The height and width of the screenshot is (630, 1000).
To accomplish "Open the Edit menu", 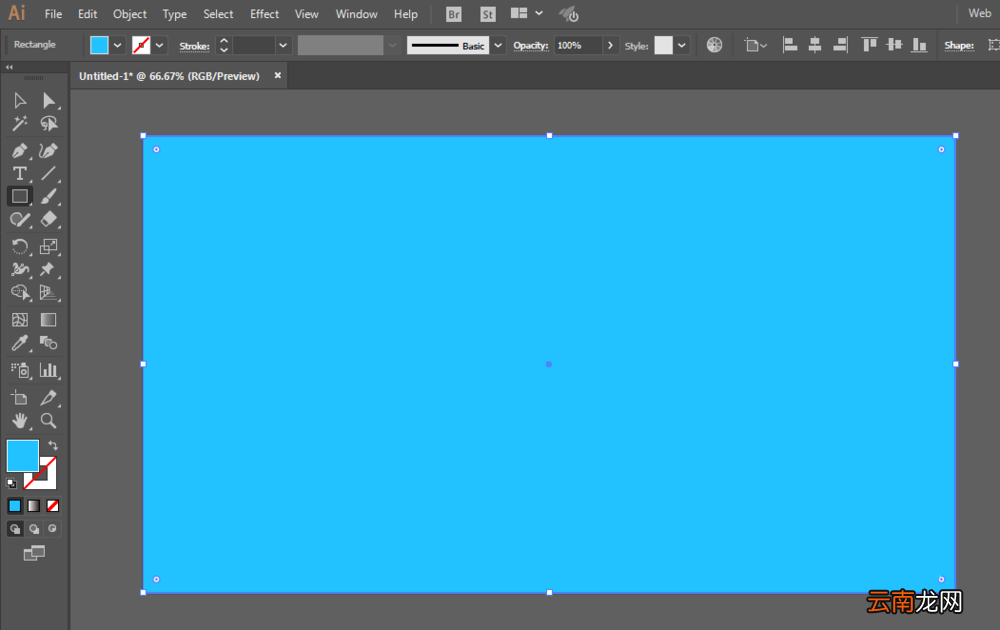I will [x=87, y=14].
